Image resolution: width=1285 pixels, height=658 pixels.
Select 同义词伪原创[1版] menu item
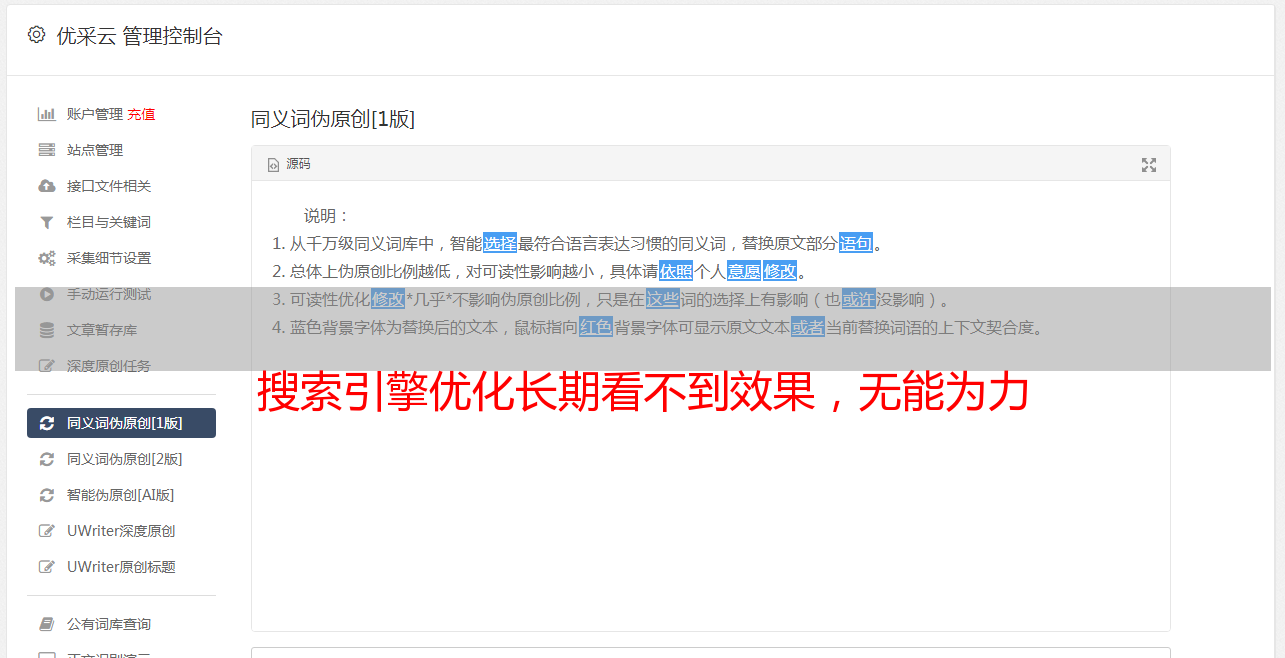tap(121, 423)
